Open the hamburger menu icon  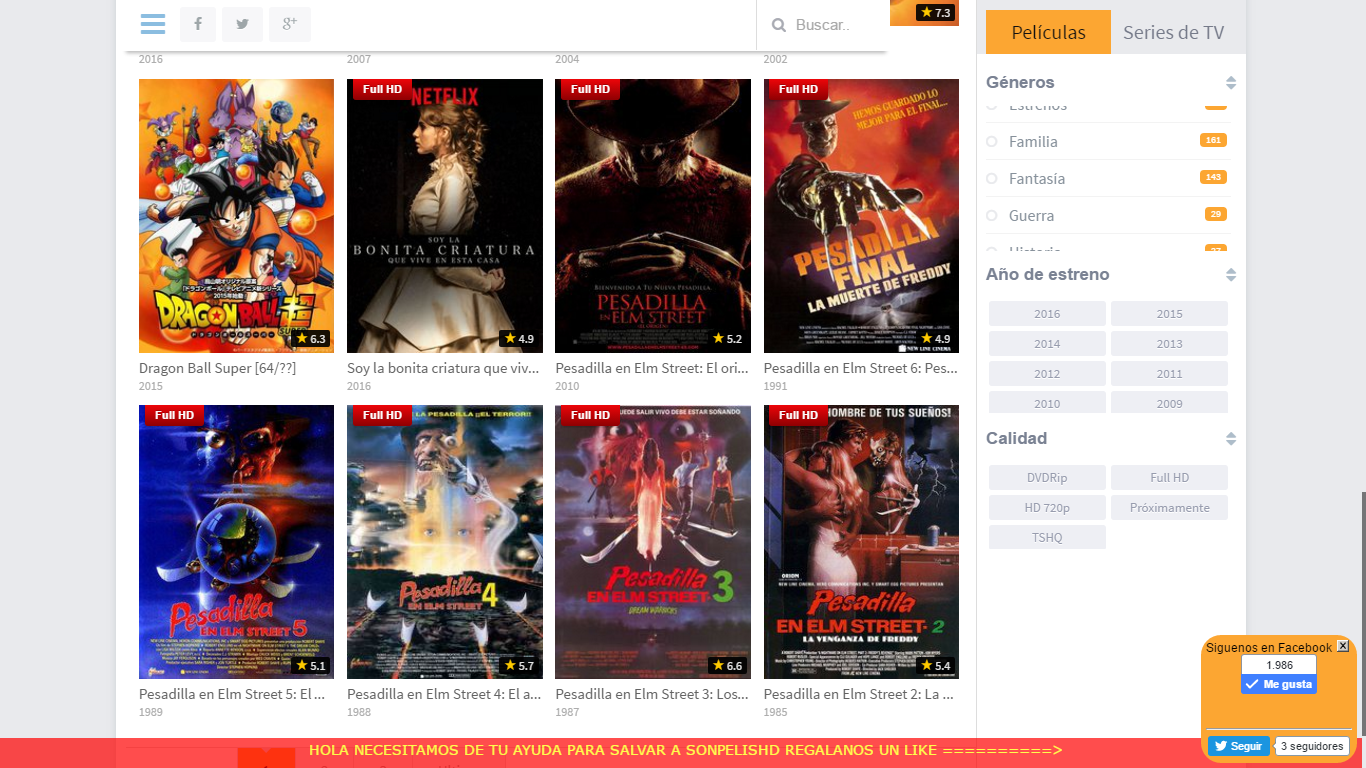[x=153, y=24]
